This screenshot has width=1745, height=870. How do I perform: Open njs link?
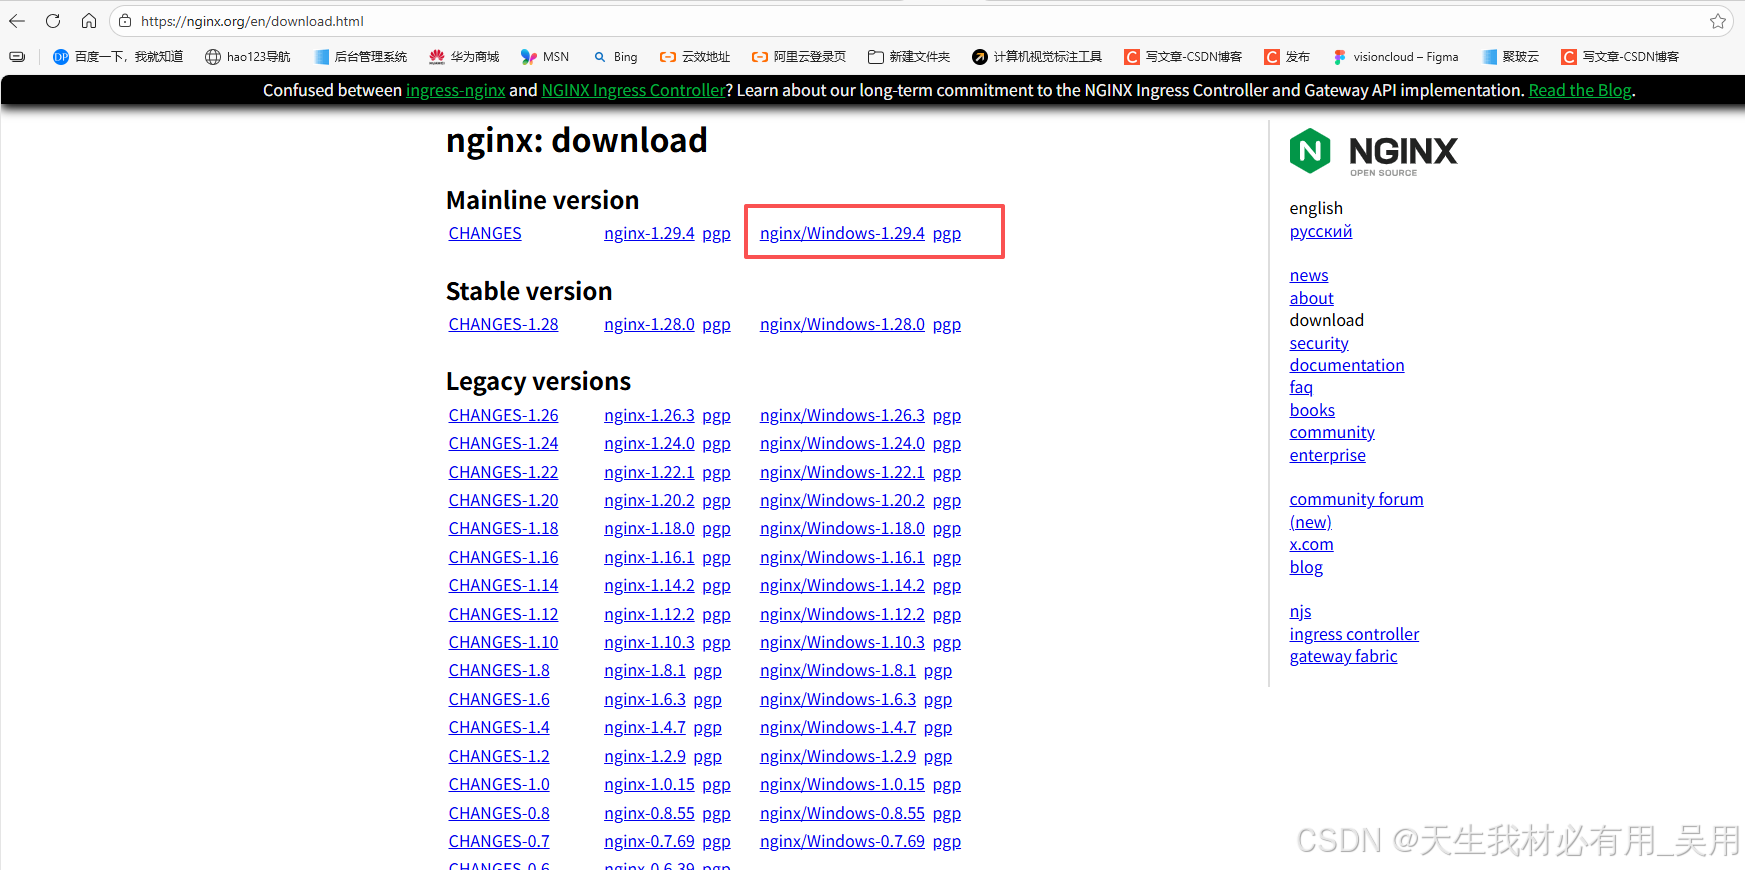(x=1300, y=611)
